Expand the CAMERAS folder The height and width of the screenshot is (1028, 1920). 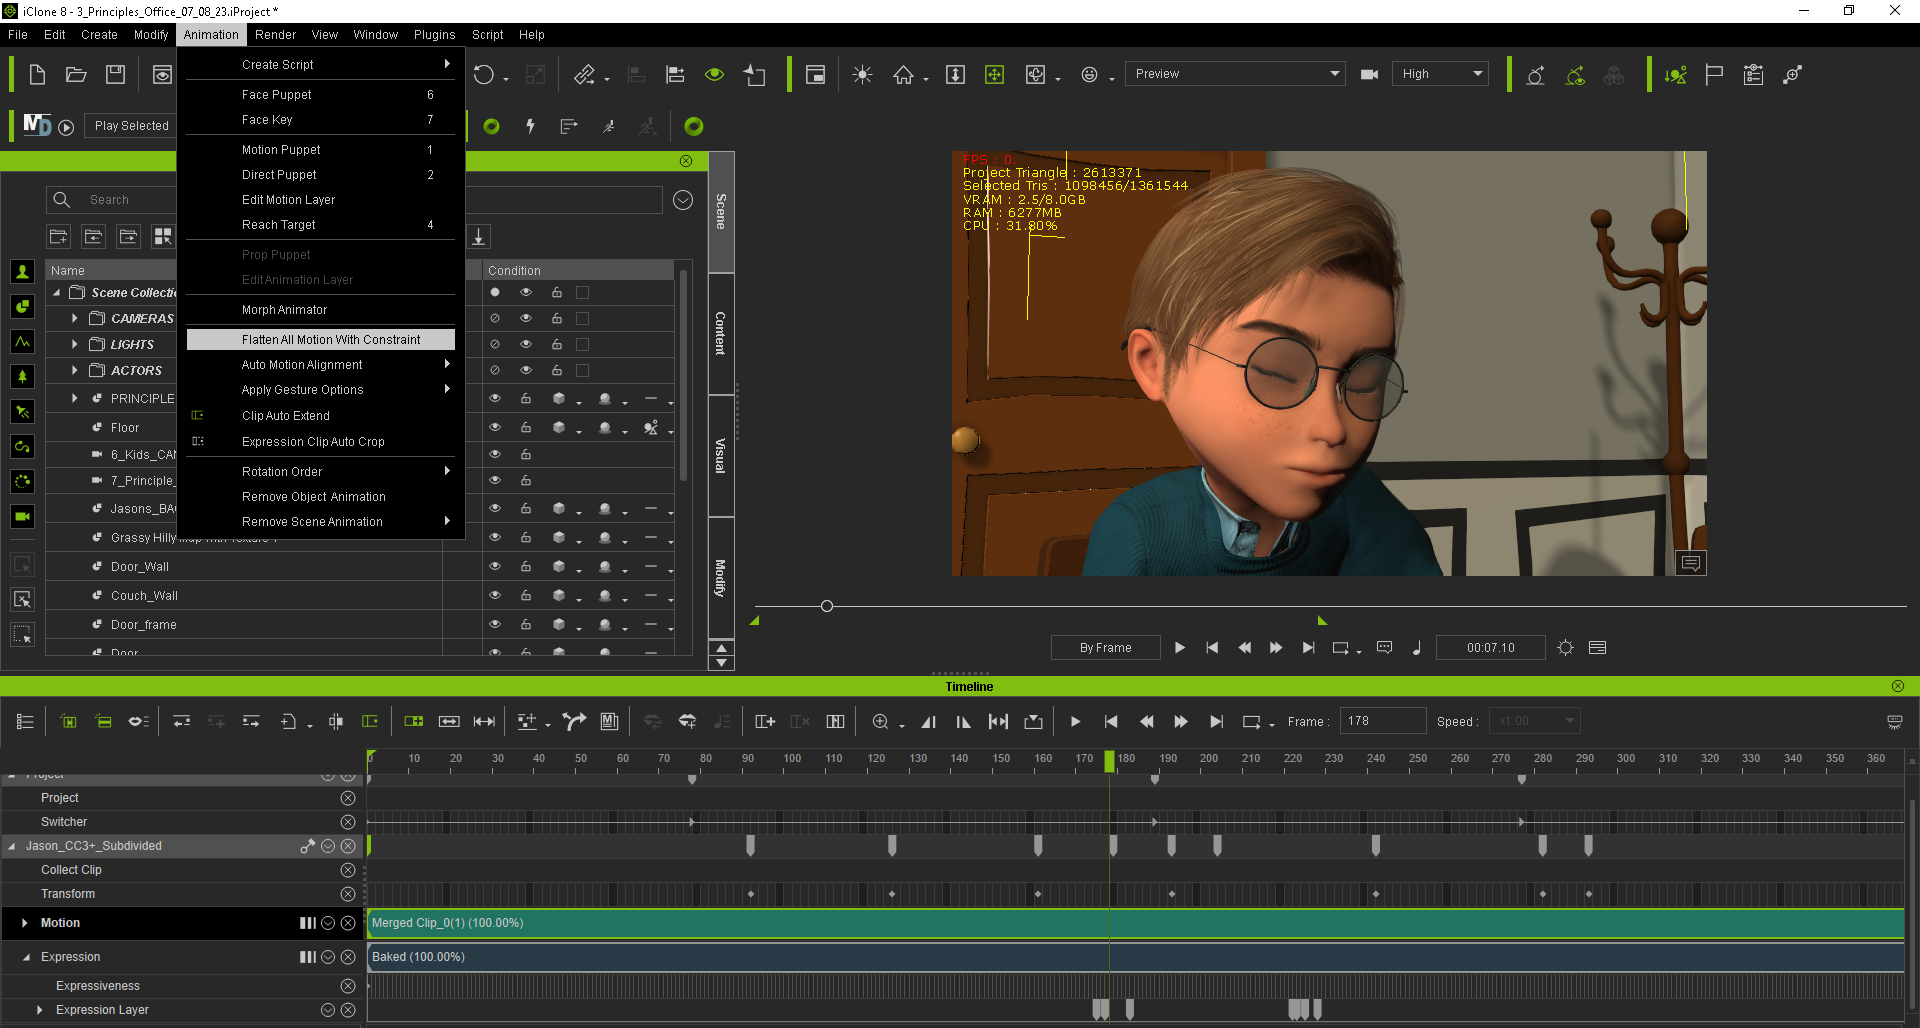tap(75, 318)
